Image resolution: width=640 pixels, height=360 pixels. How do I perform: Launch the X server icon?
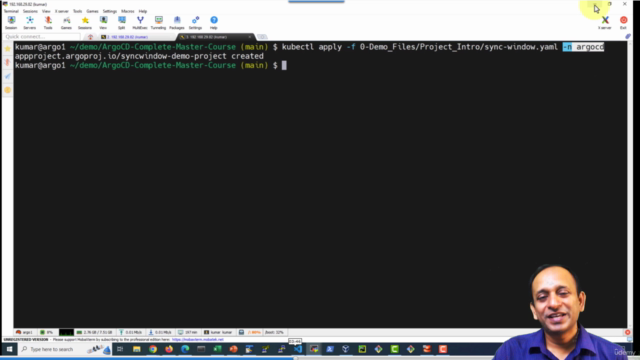[605, 22]
